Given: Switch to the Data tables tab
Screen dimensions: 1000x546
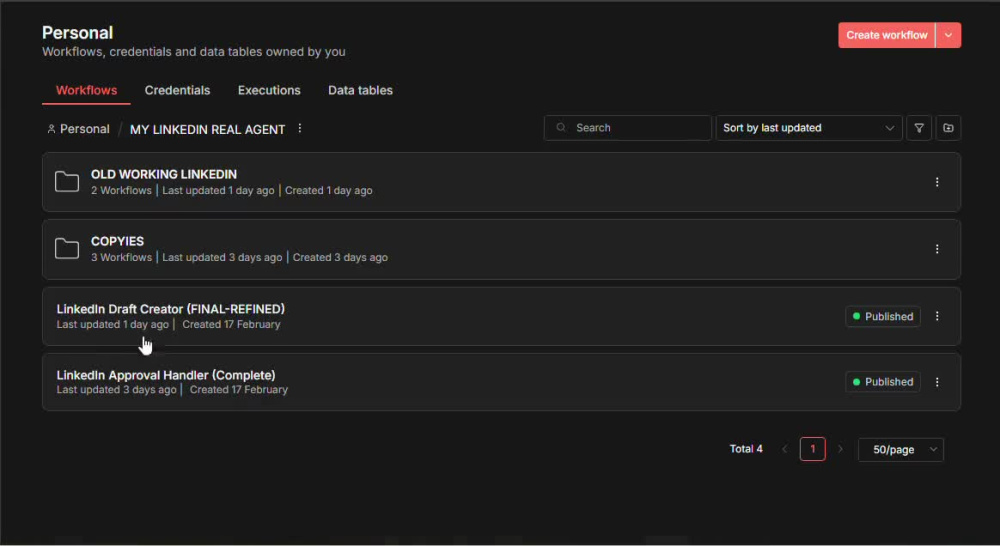Looking at the screenshot, I should coord(360,91).
